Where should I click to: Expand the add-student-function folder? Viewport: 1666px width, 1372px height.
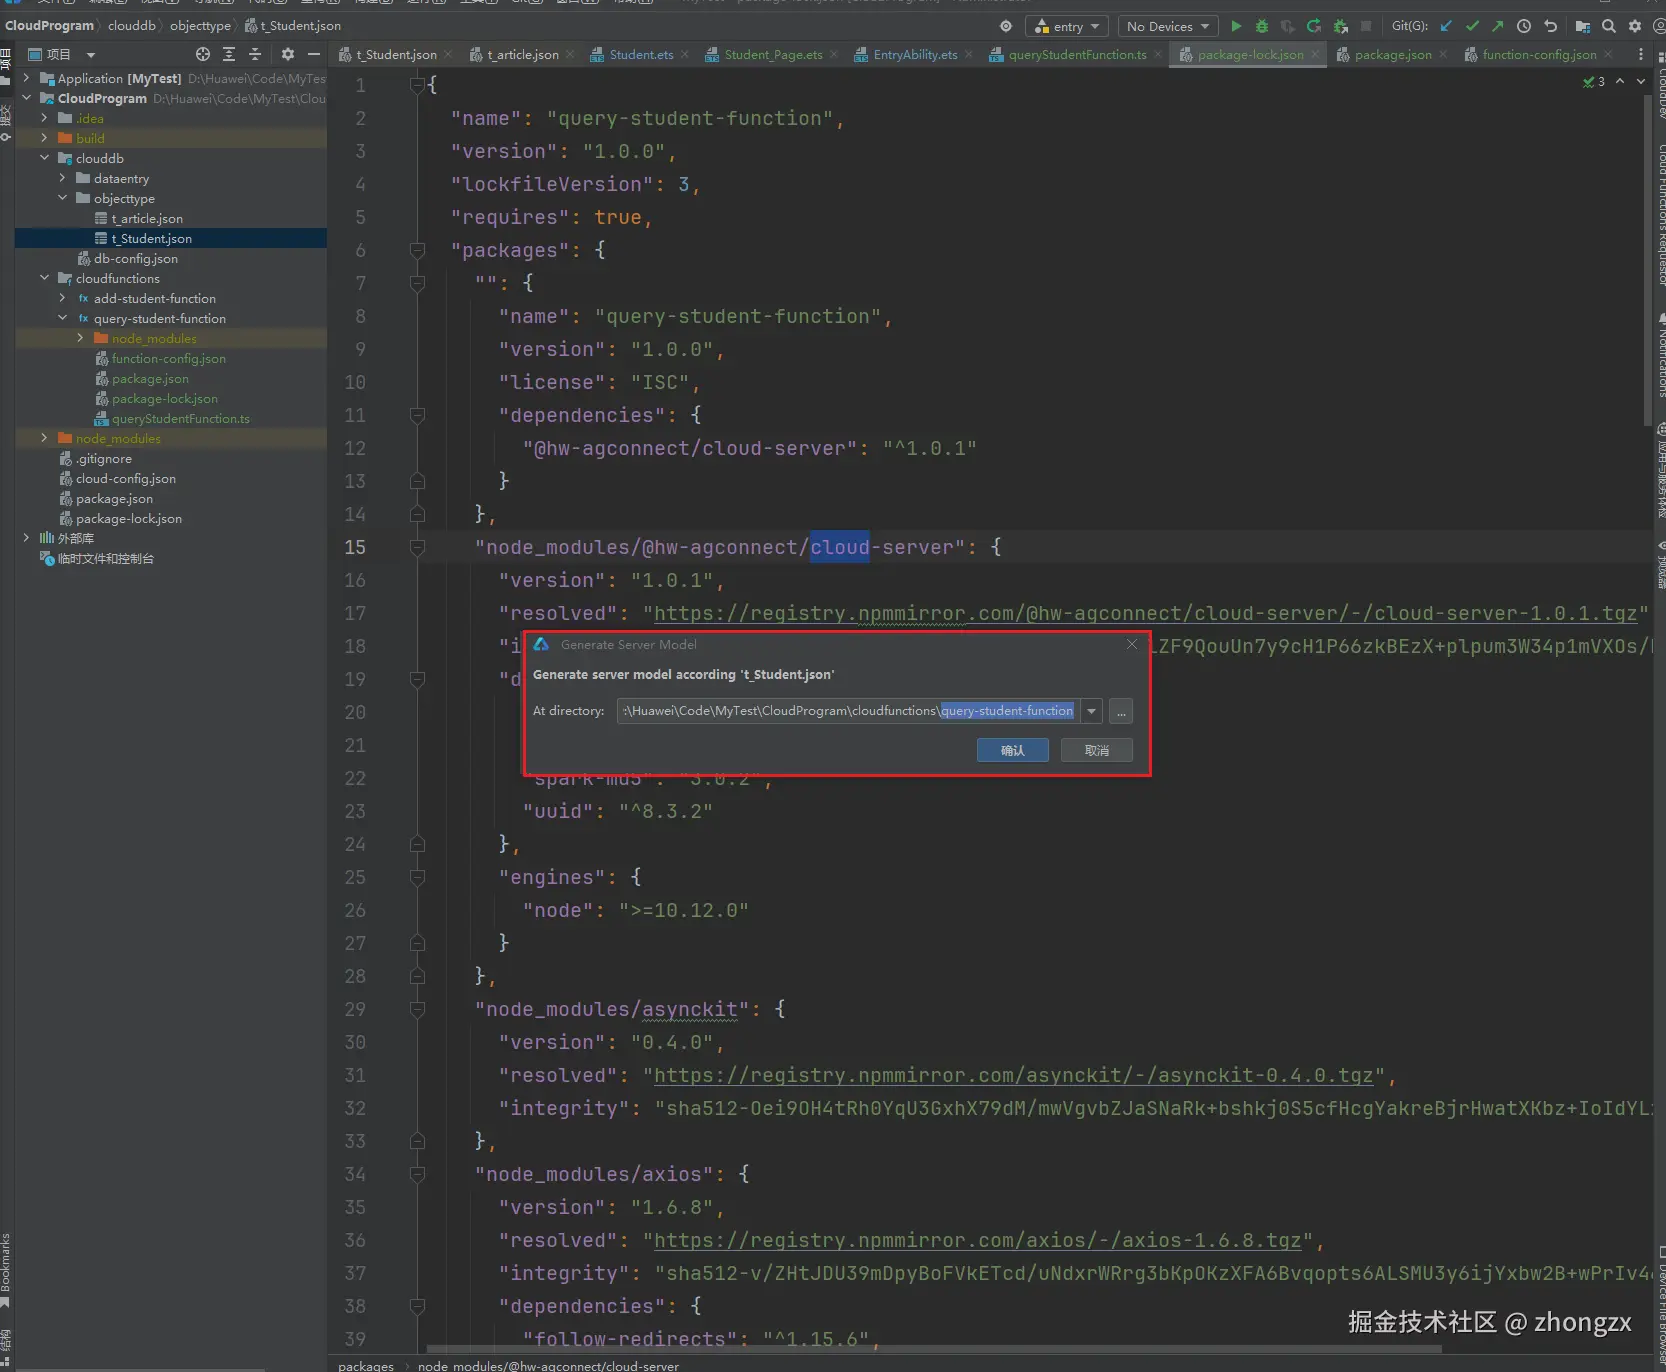click(x=62, y=298)
